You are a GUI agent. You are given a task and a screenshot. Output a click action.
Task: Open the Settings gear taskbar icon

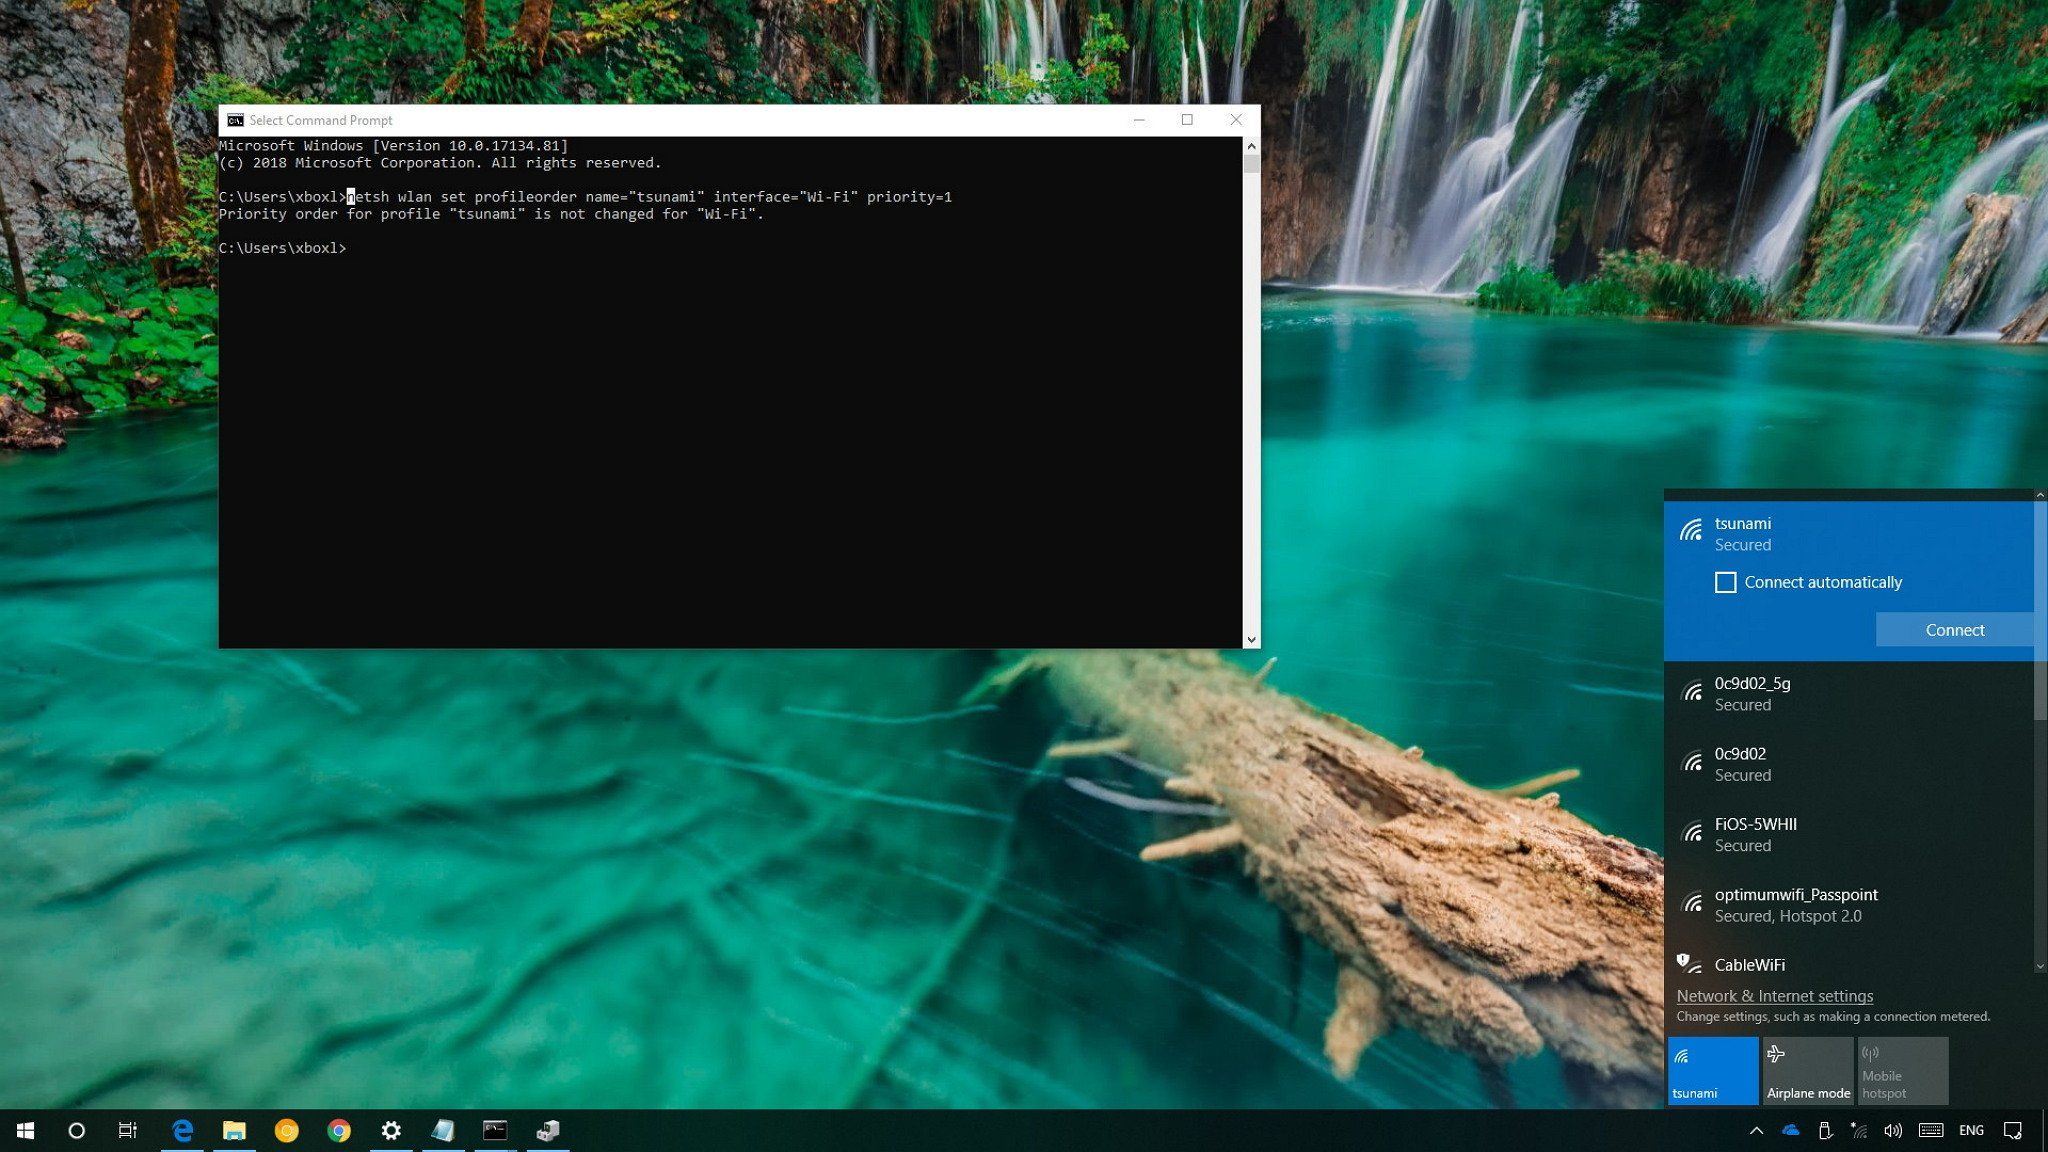(x=391, y=1131)
